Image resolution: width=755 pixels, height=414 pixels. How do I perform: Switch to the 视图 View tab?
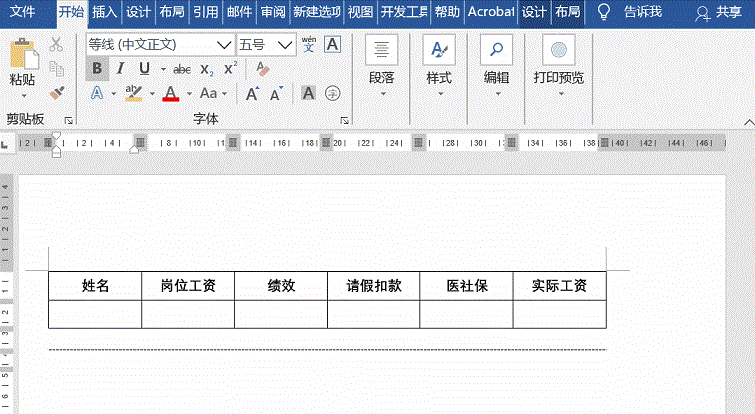coord(361,12)
